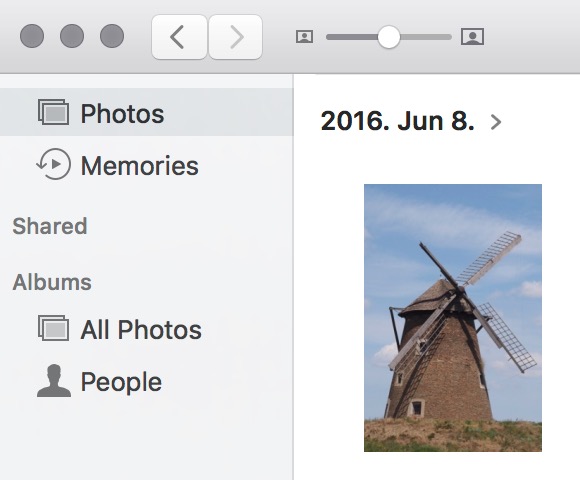Click the red close window button
This screenshot has width=580, height=480.
point(32,36)
